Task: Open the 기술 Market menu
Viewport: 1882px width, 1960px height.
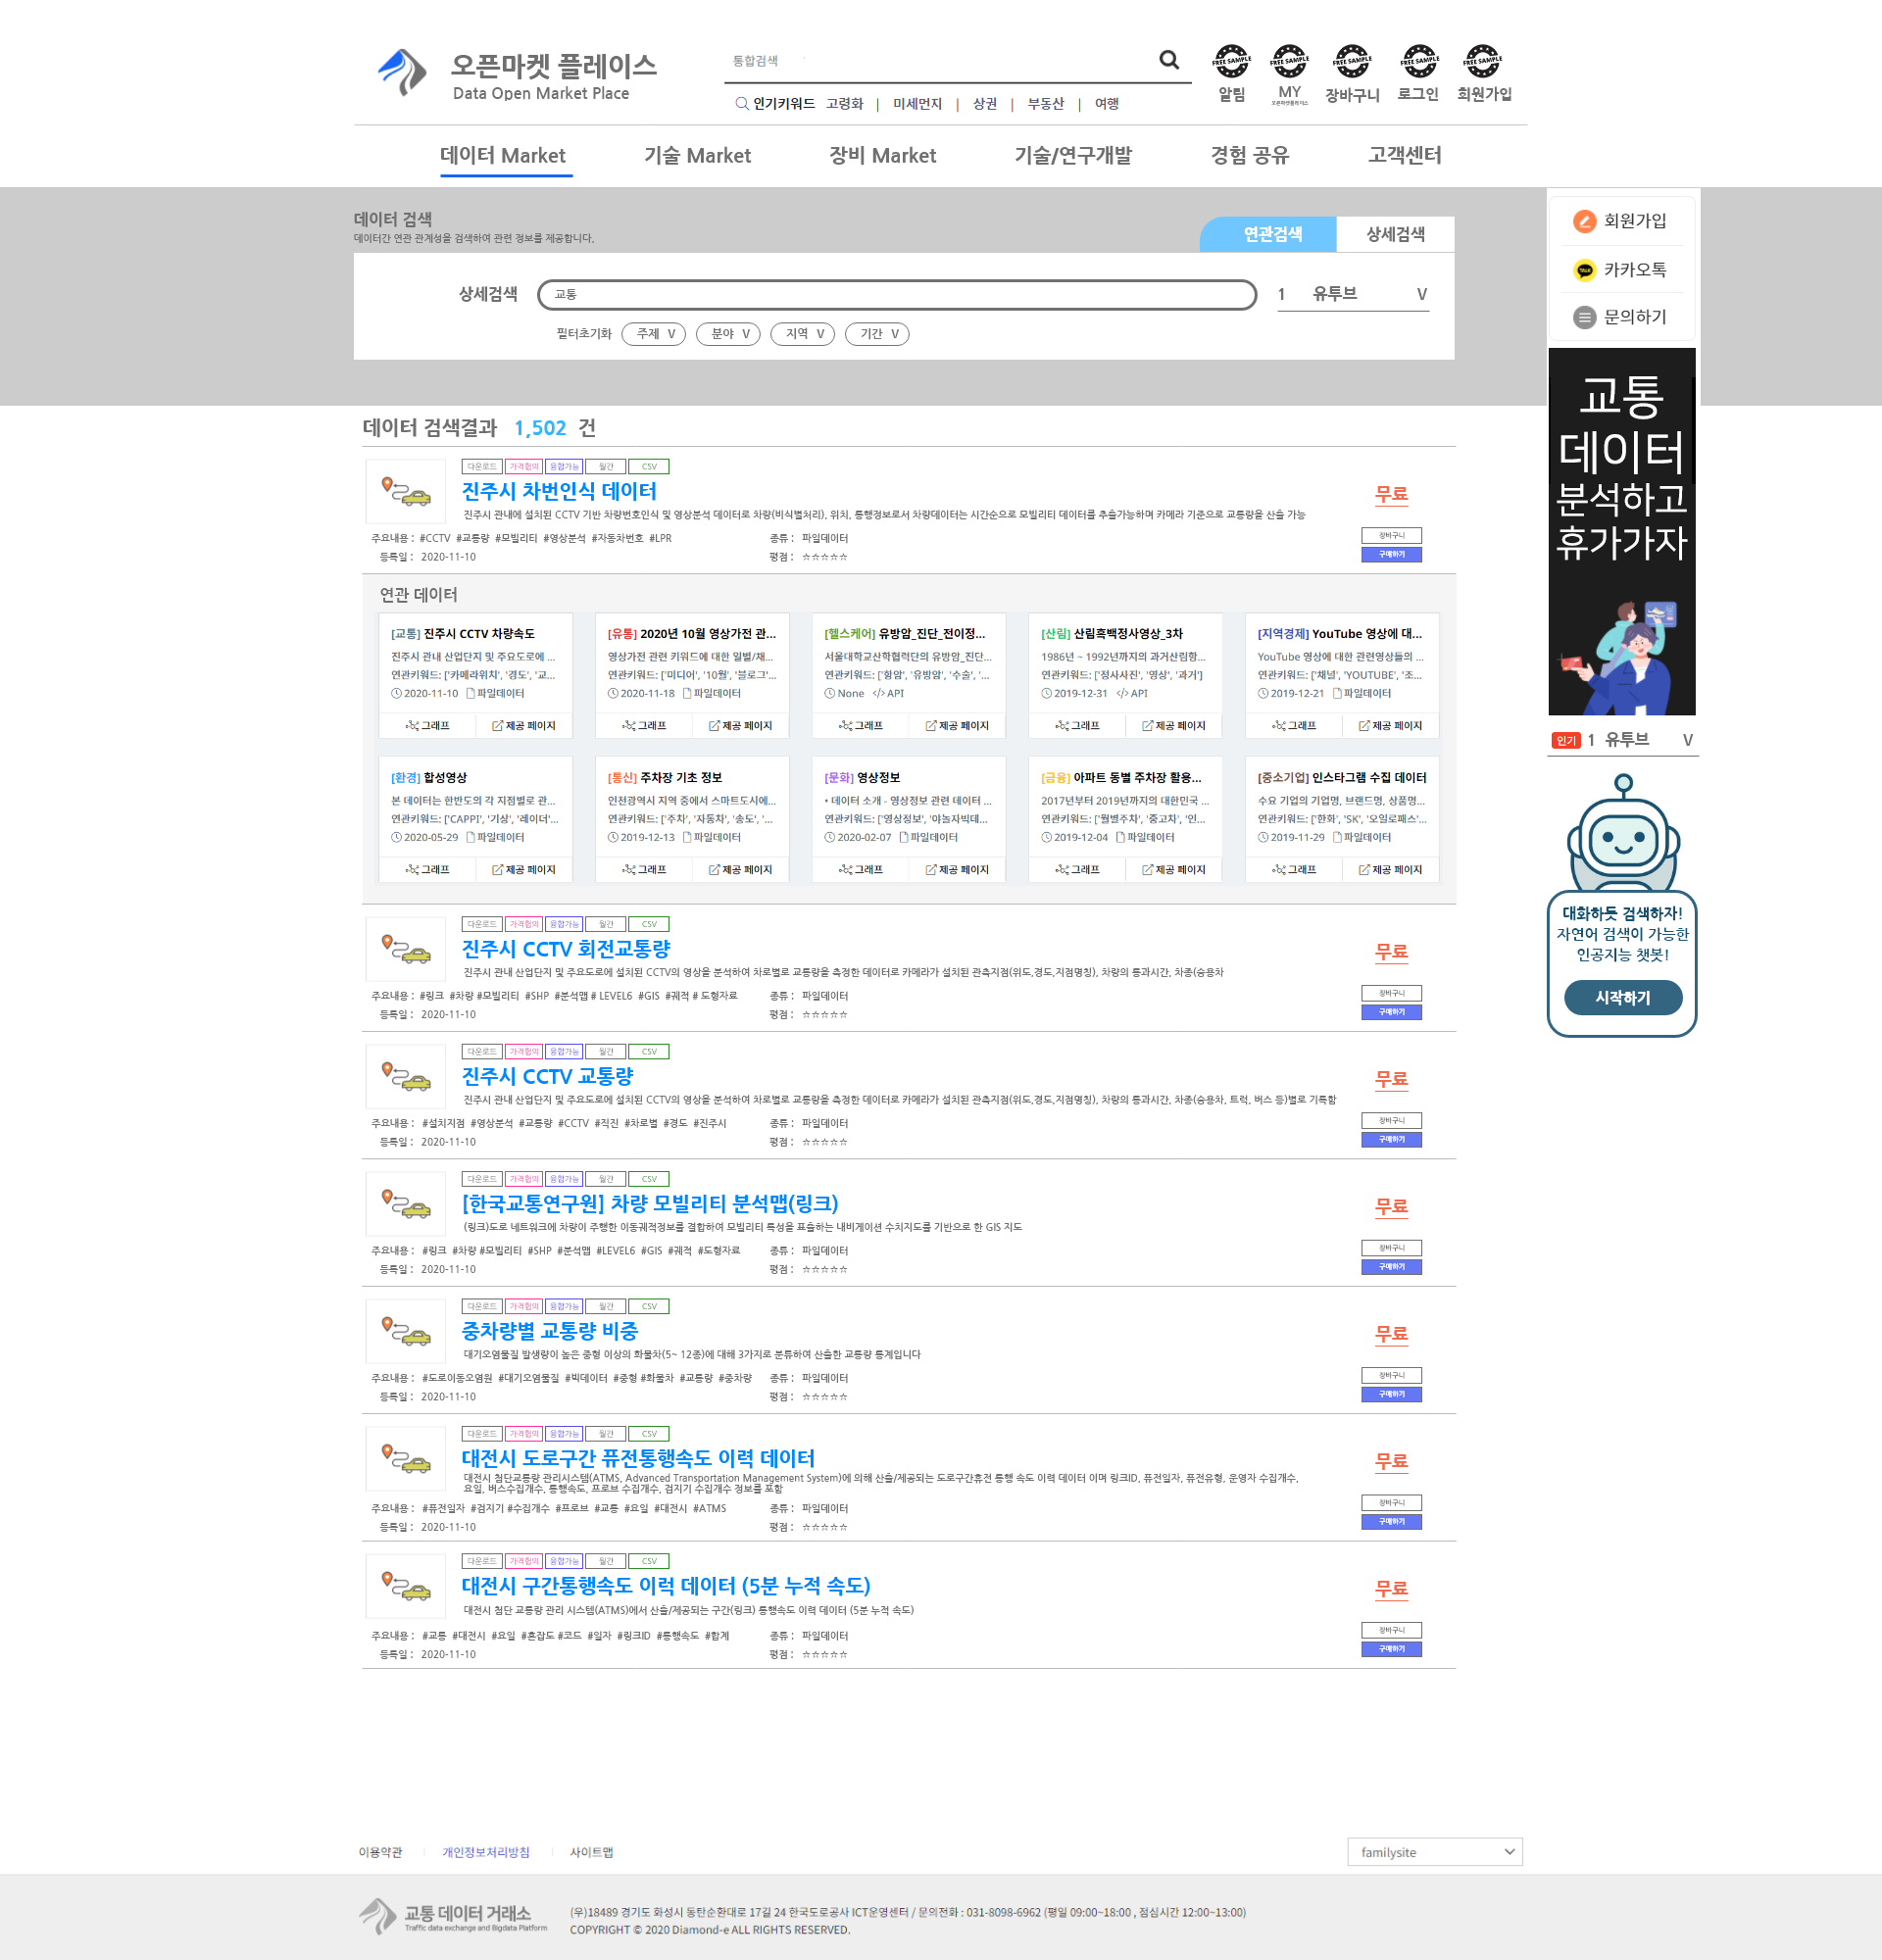Action: [x=697, y=156]
